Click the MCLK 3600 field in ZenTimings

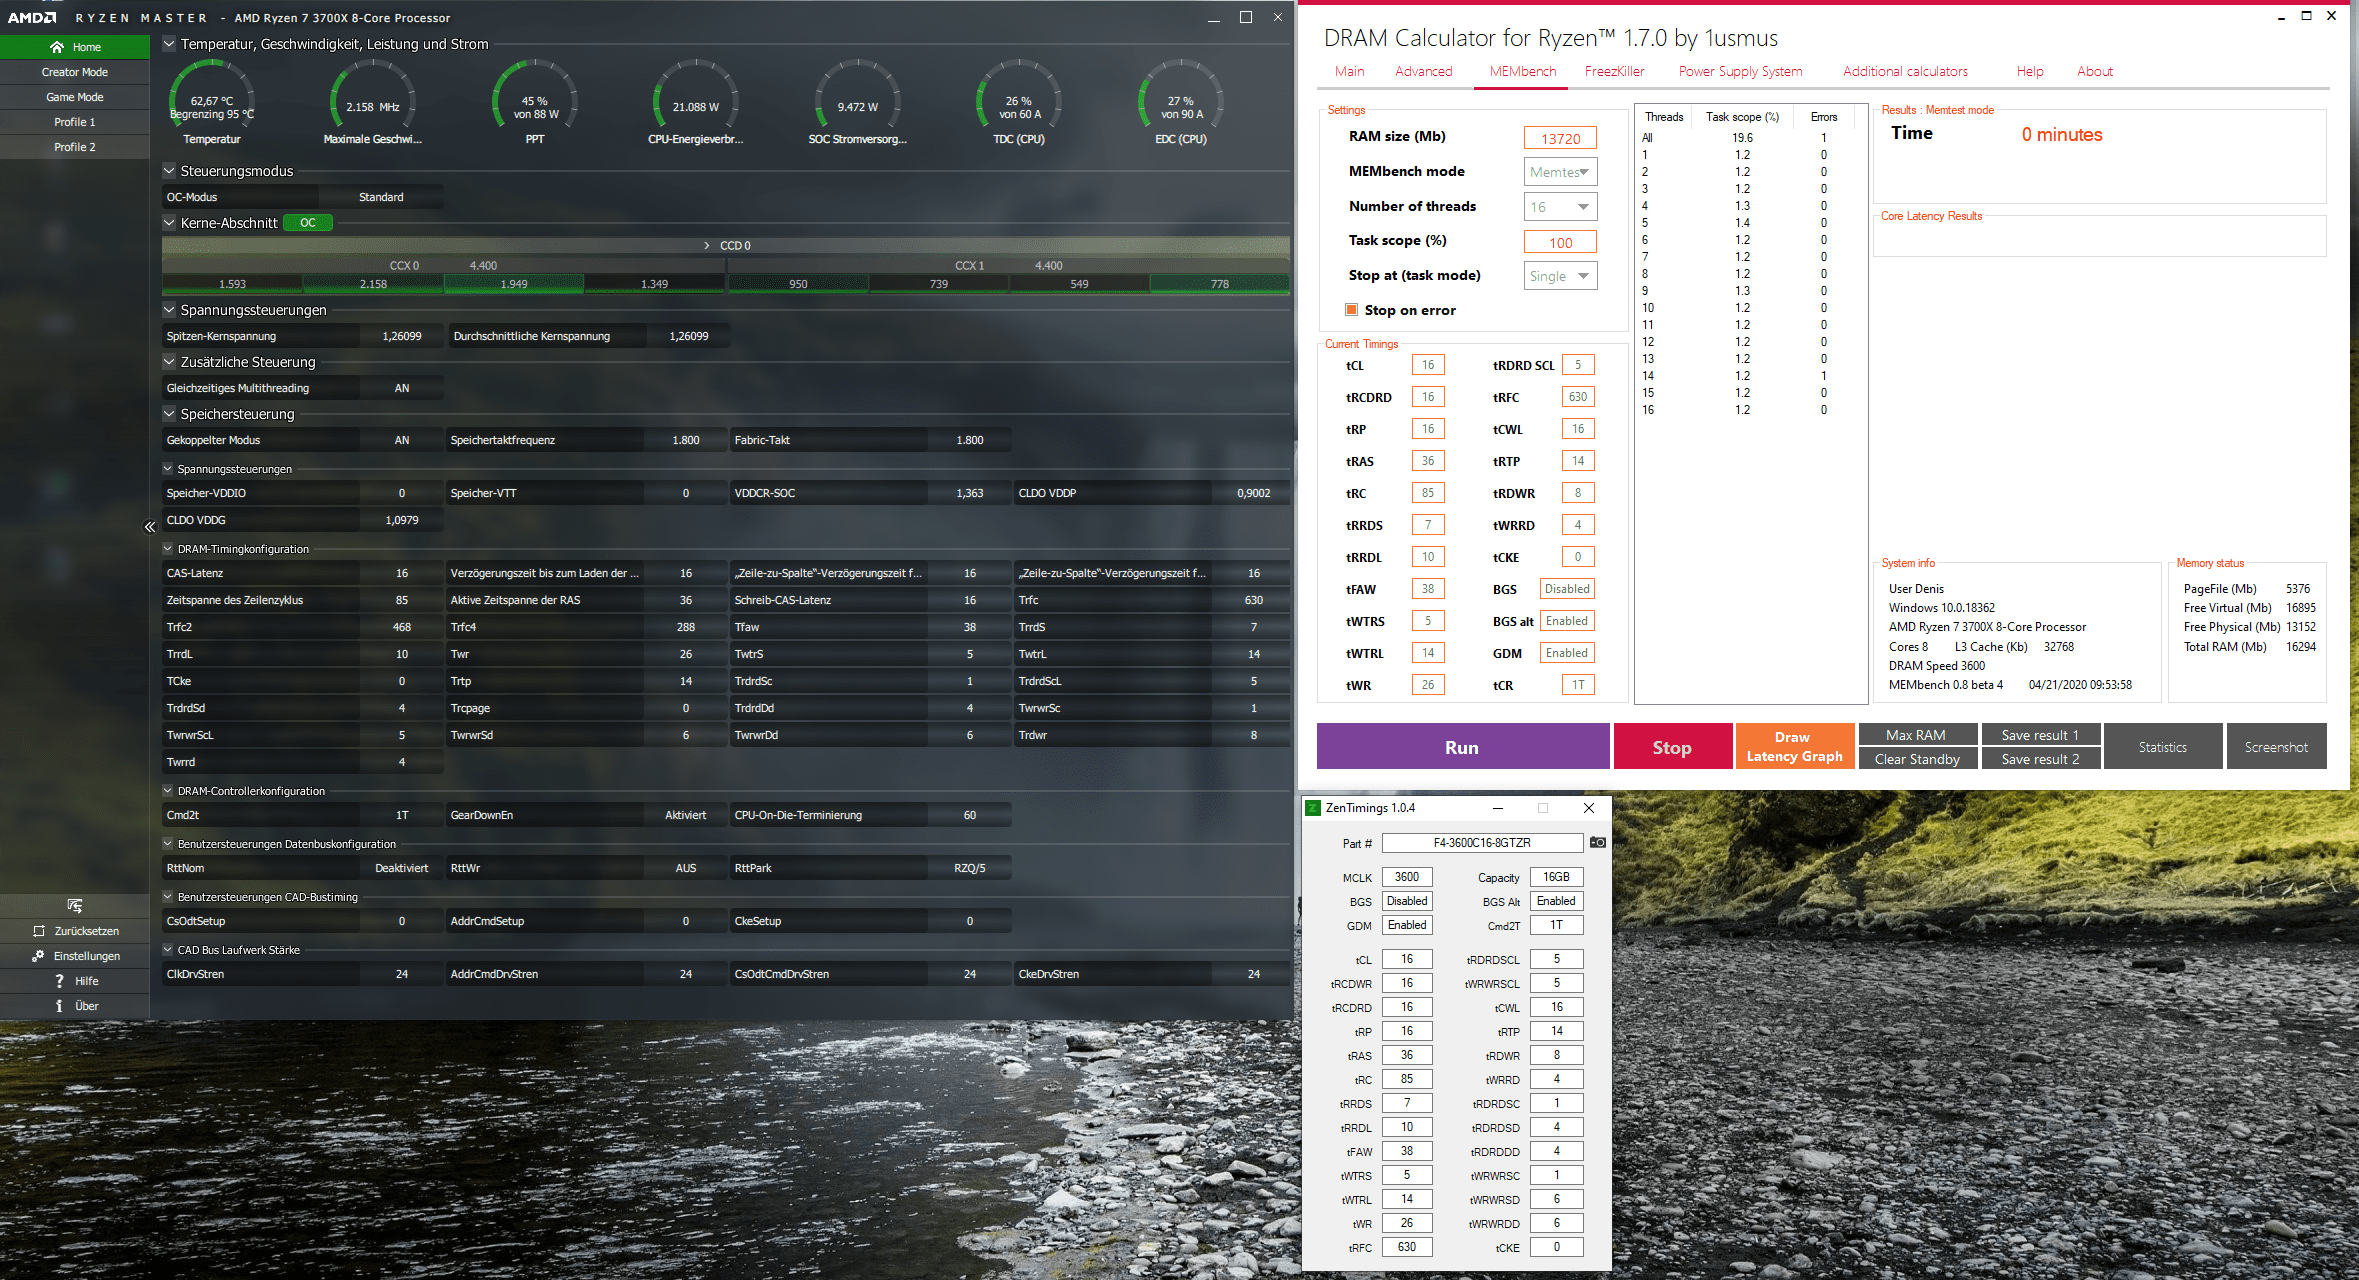point(1407,877)
